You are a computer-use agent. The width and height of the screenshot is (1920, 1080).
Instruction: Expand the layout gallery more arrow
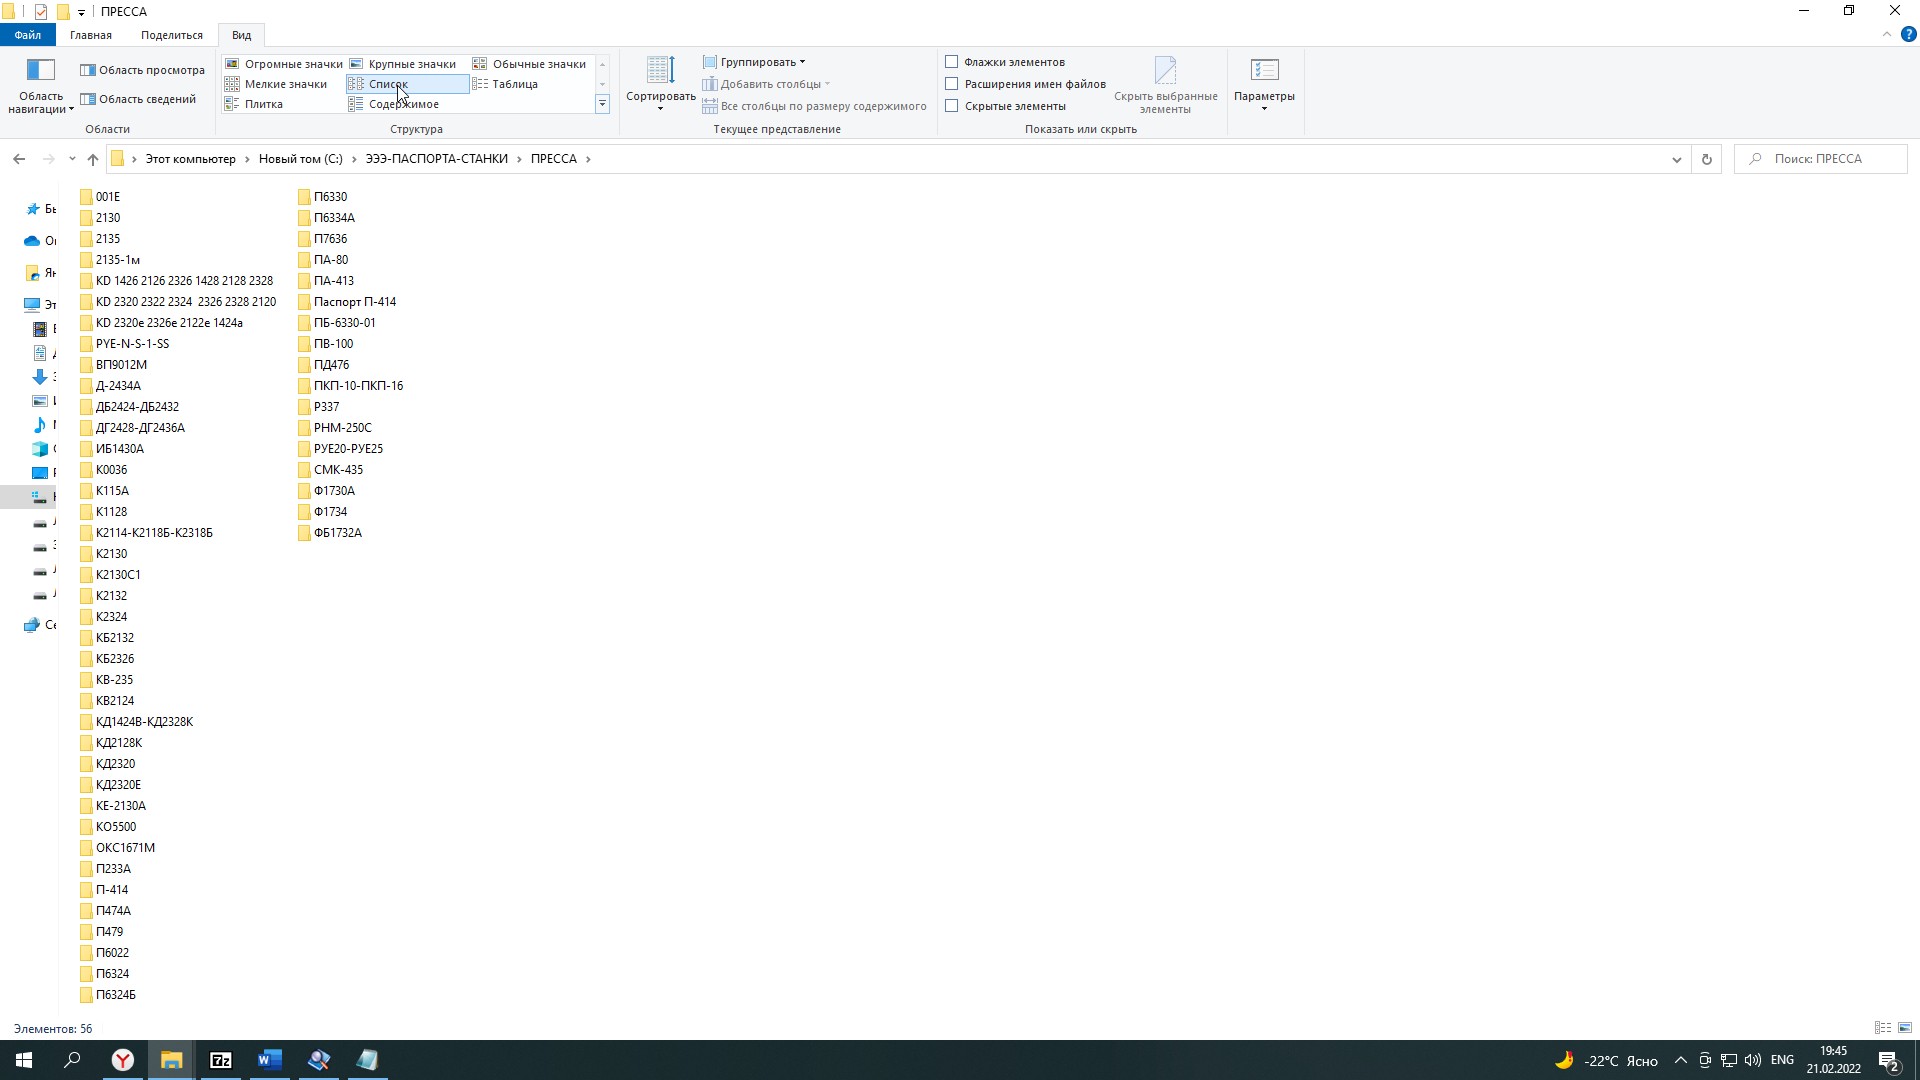coord(602,104)
